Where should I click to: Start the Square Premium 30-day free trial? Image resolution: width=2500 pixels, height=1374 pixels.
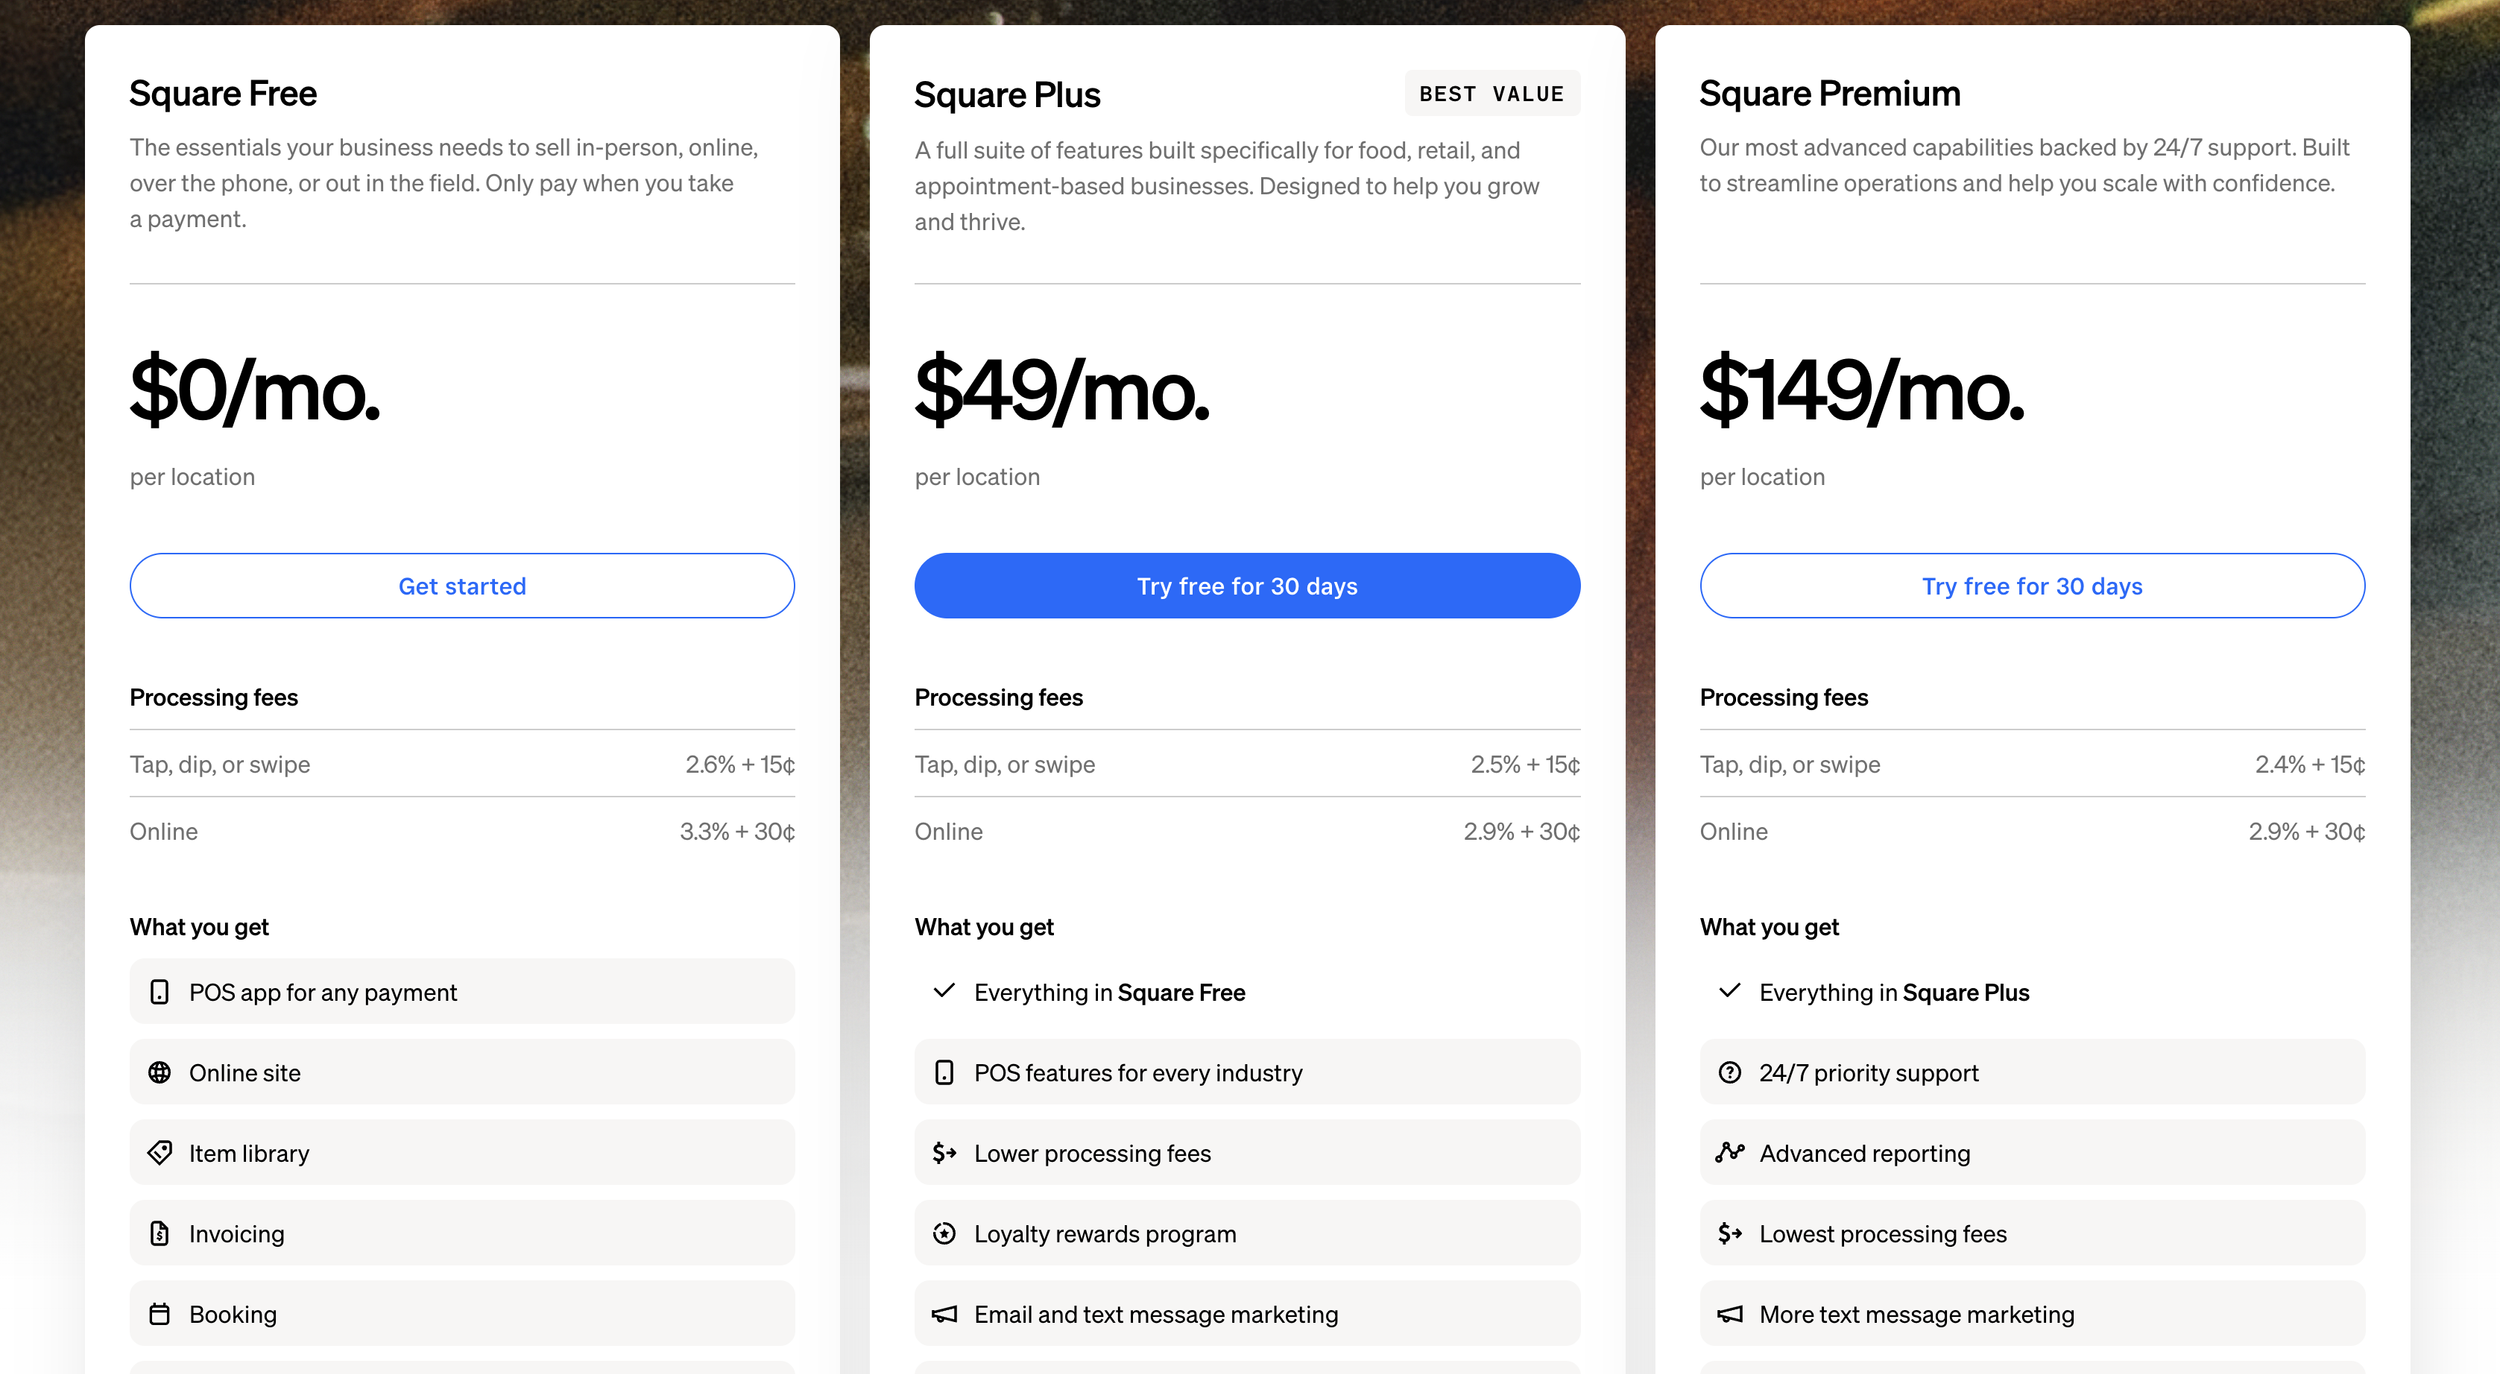pos(2032,586)
